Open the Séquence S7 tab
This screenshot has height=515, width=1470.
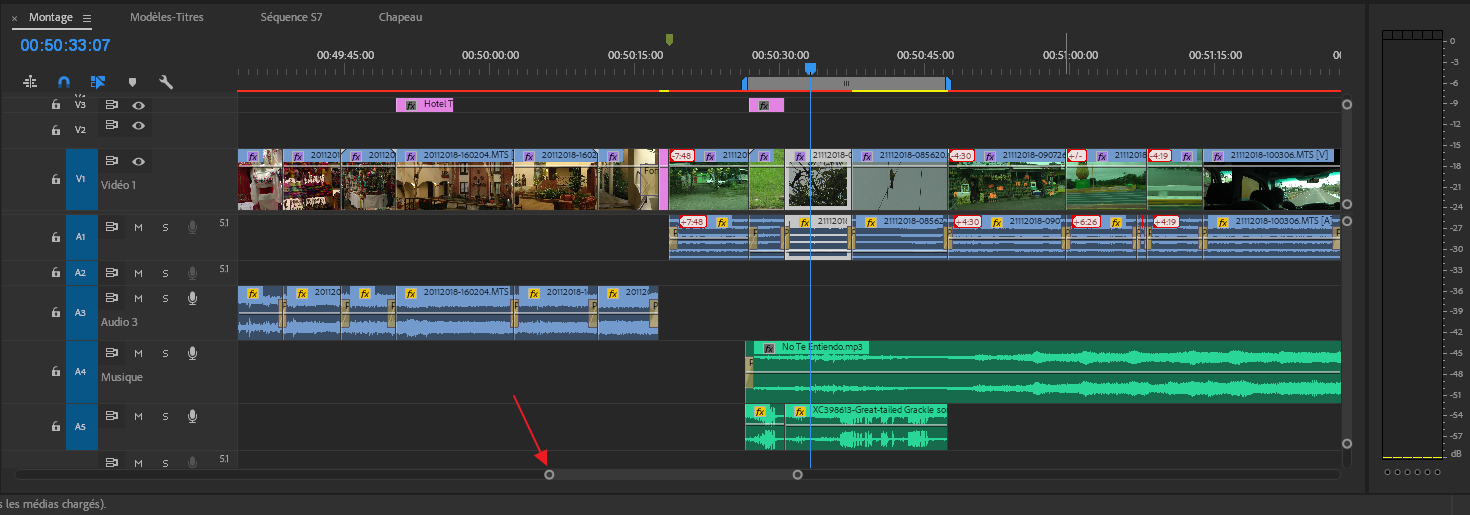[x=291, y=18]
